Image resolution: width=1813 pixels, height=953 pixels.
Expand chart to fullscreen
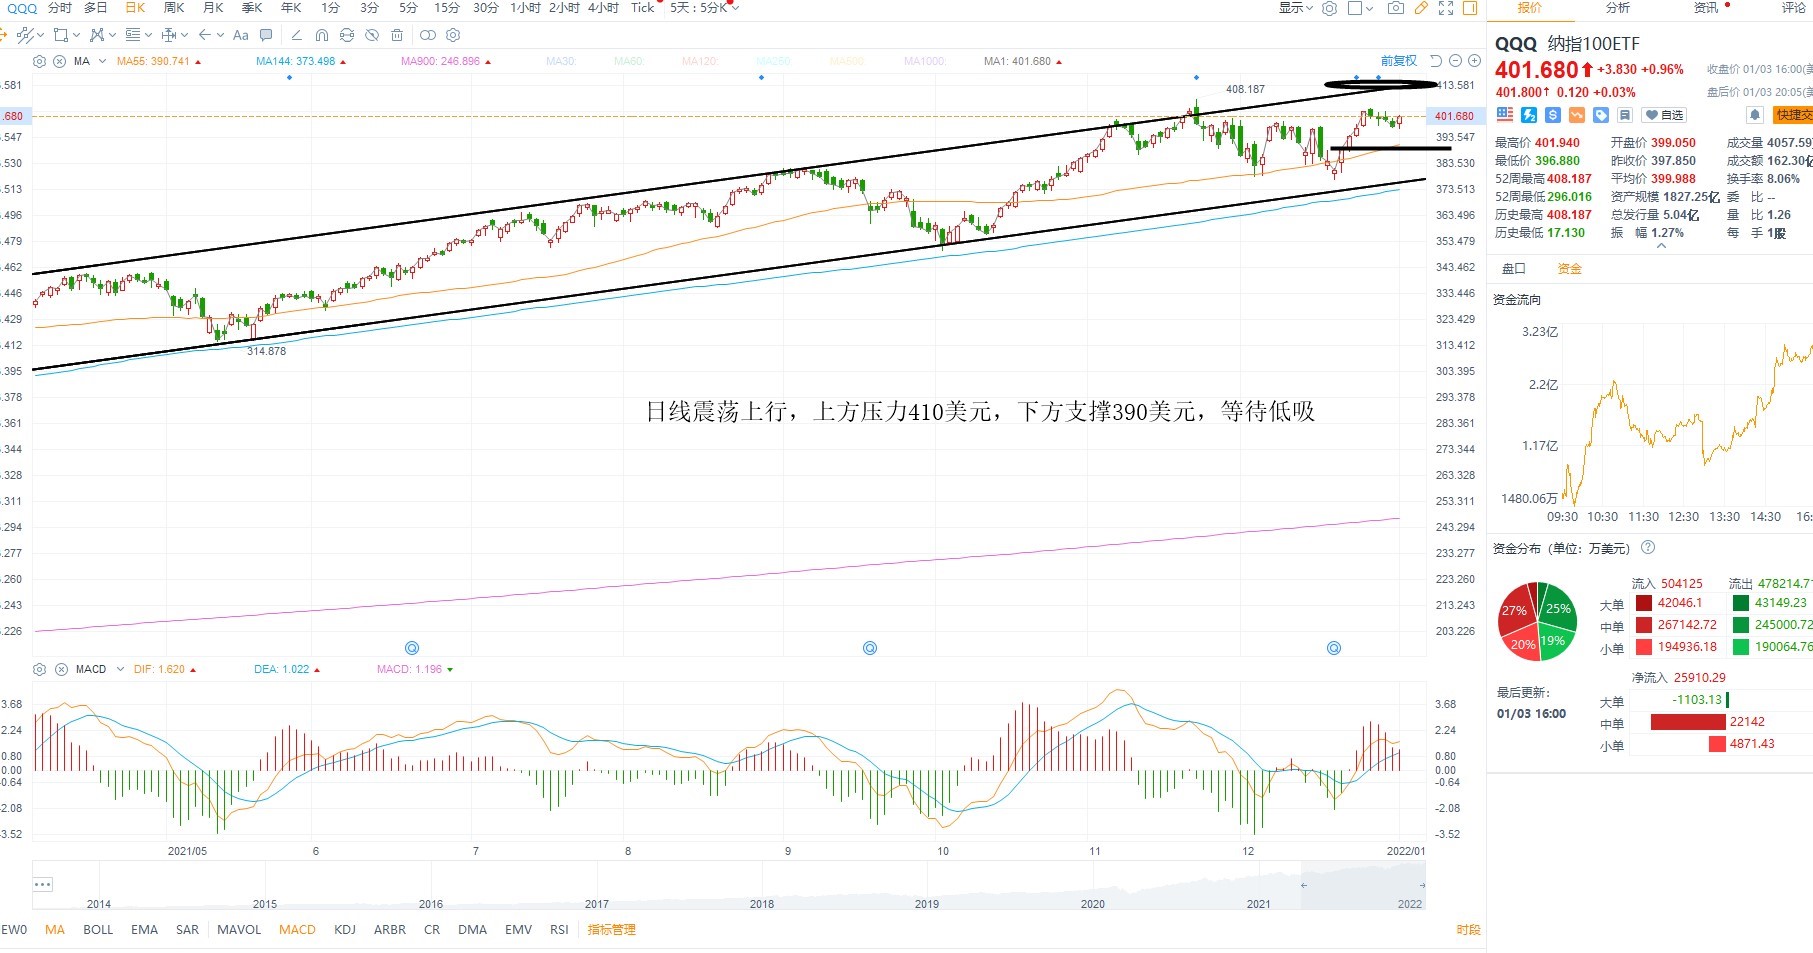1446,8
